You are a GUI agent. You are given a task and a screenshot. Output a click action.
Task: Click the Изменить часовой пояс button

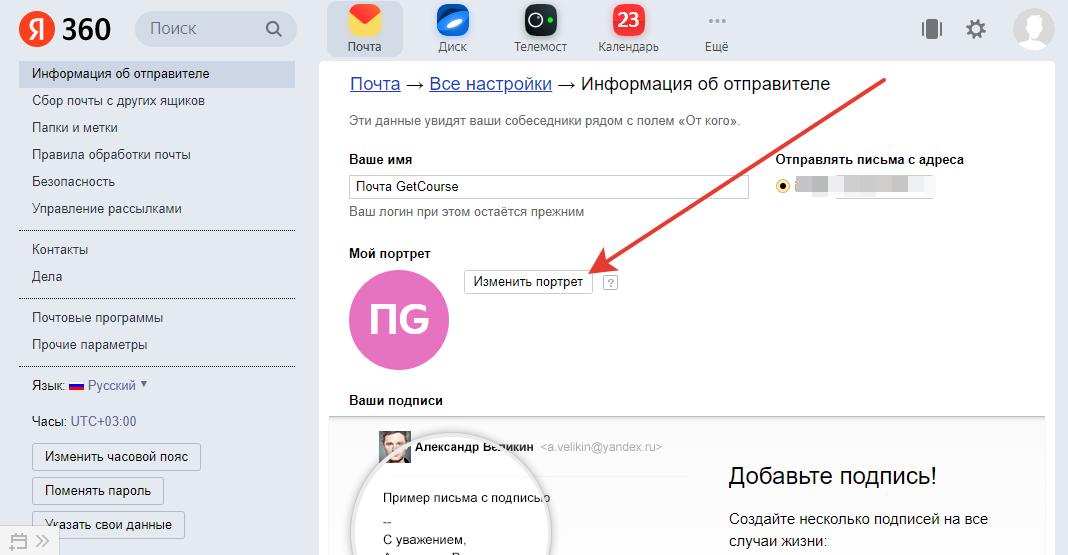[116, 457]
